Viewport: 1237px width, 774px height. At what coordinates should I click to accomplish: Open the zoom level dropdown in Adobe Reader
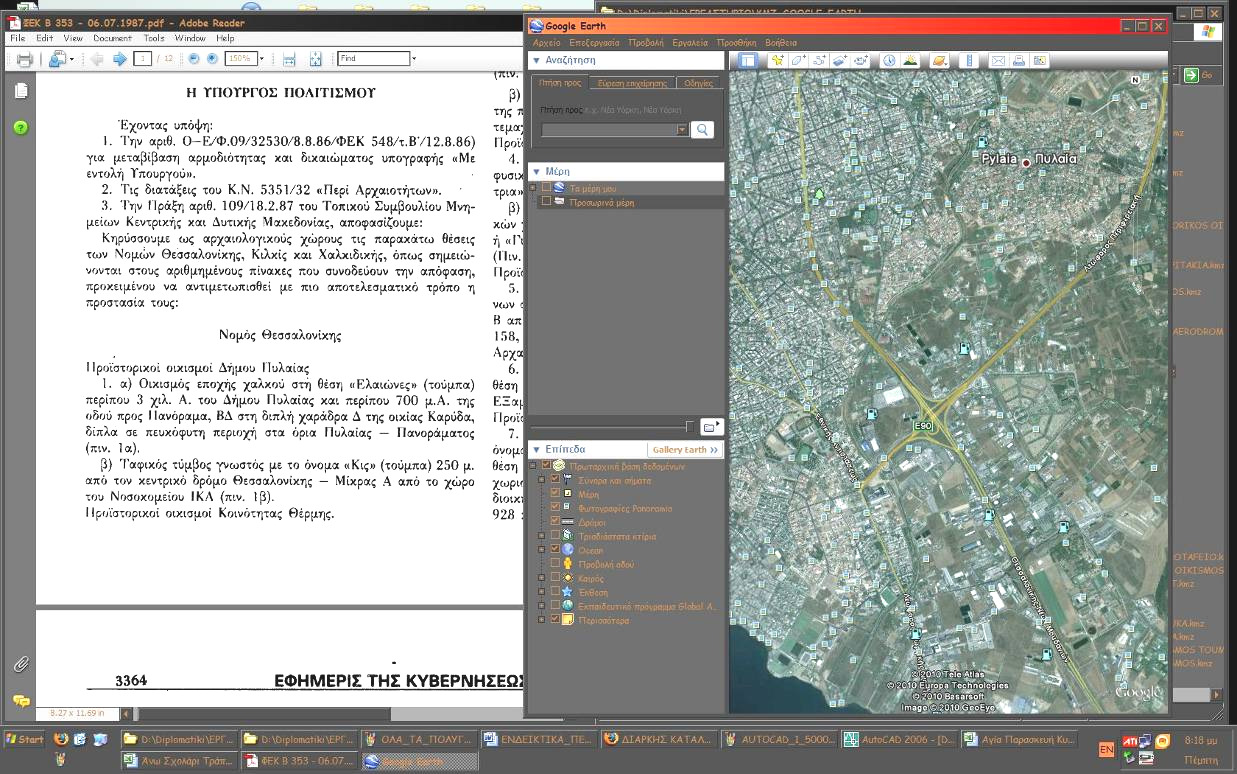pos(262,59)
